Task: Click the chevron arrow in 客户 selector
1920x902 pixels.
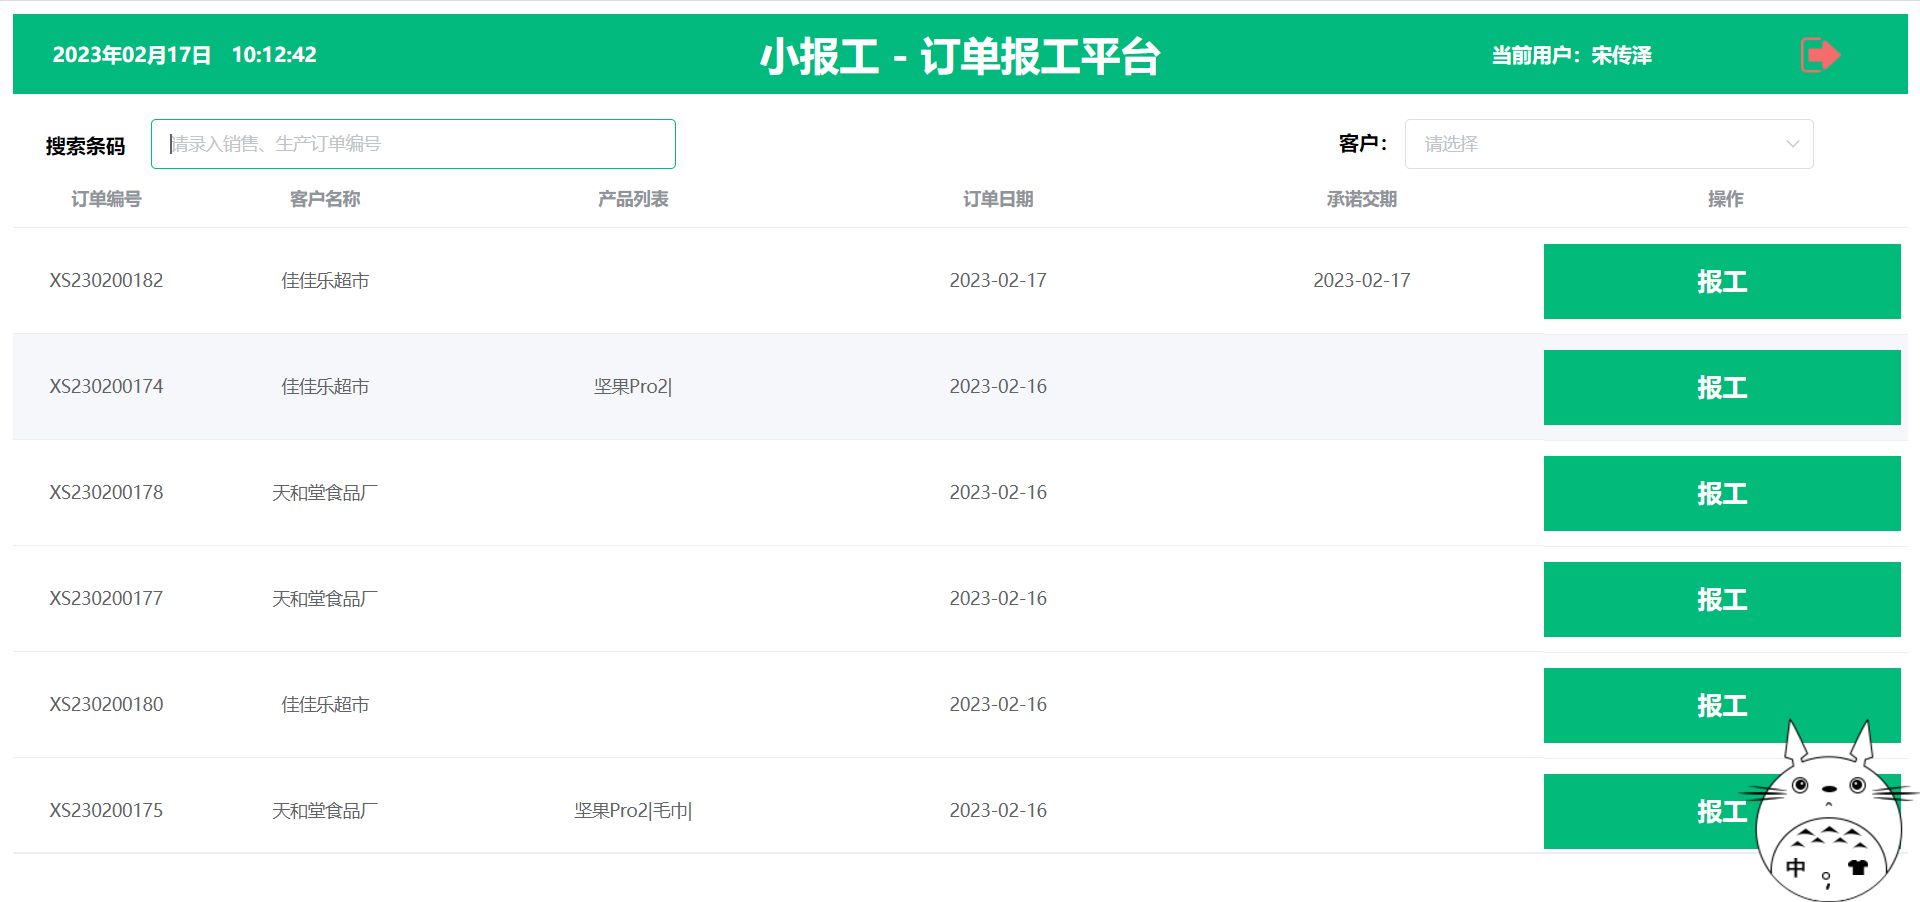Action: click(x=1792, y=144)
